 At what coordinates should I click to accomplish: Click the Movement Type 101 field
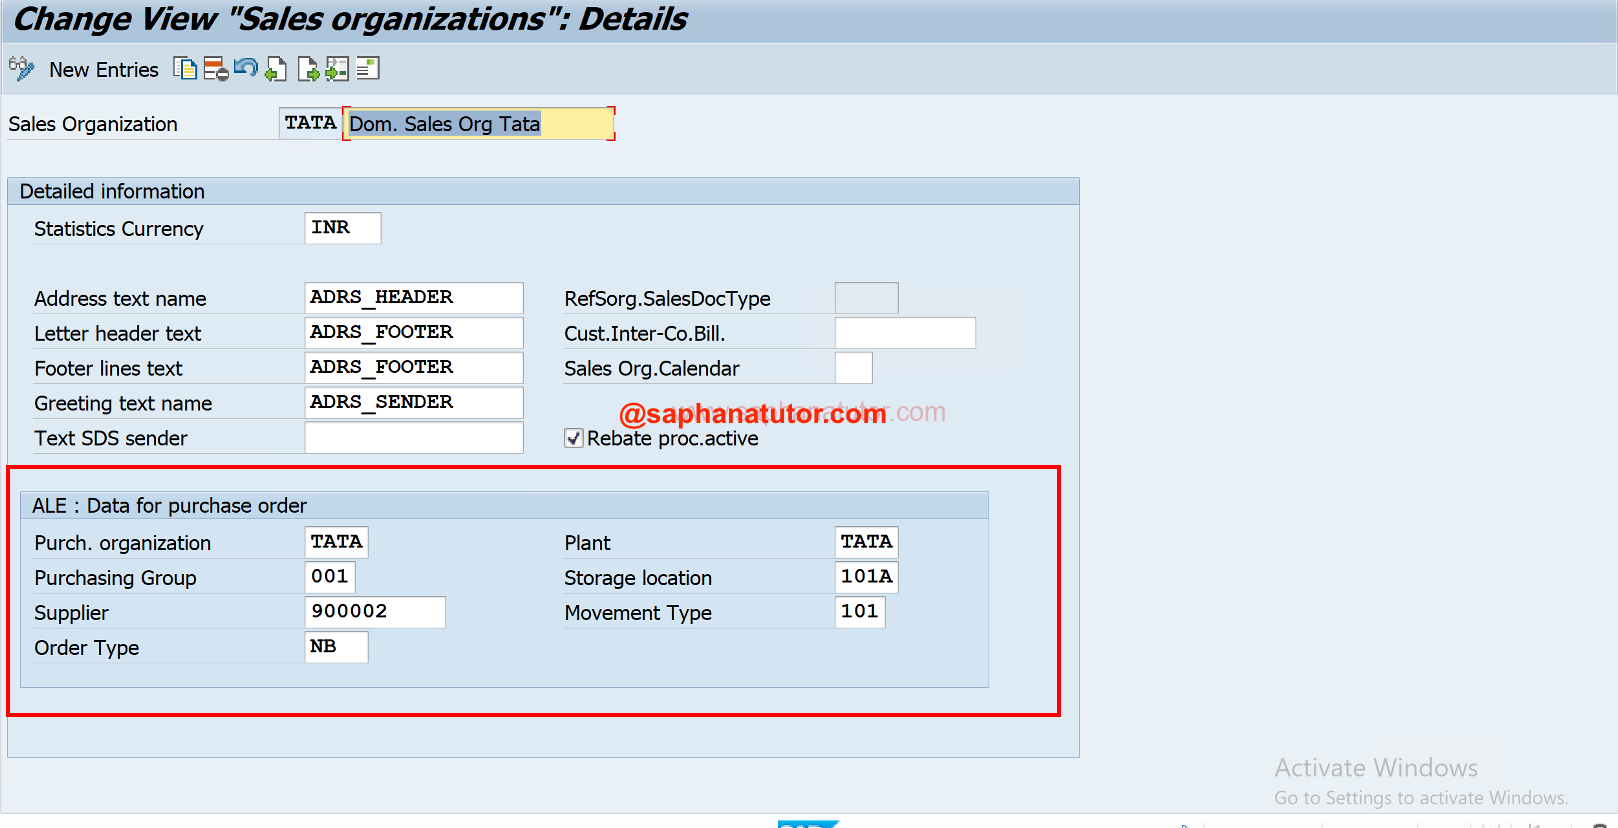860,612
